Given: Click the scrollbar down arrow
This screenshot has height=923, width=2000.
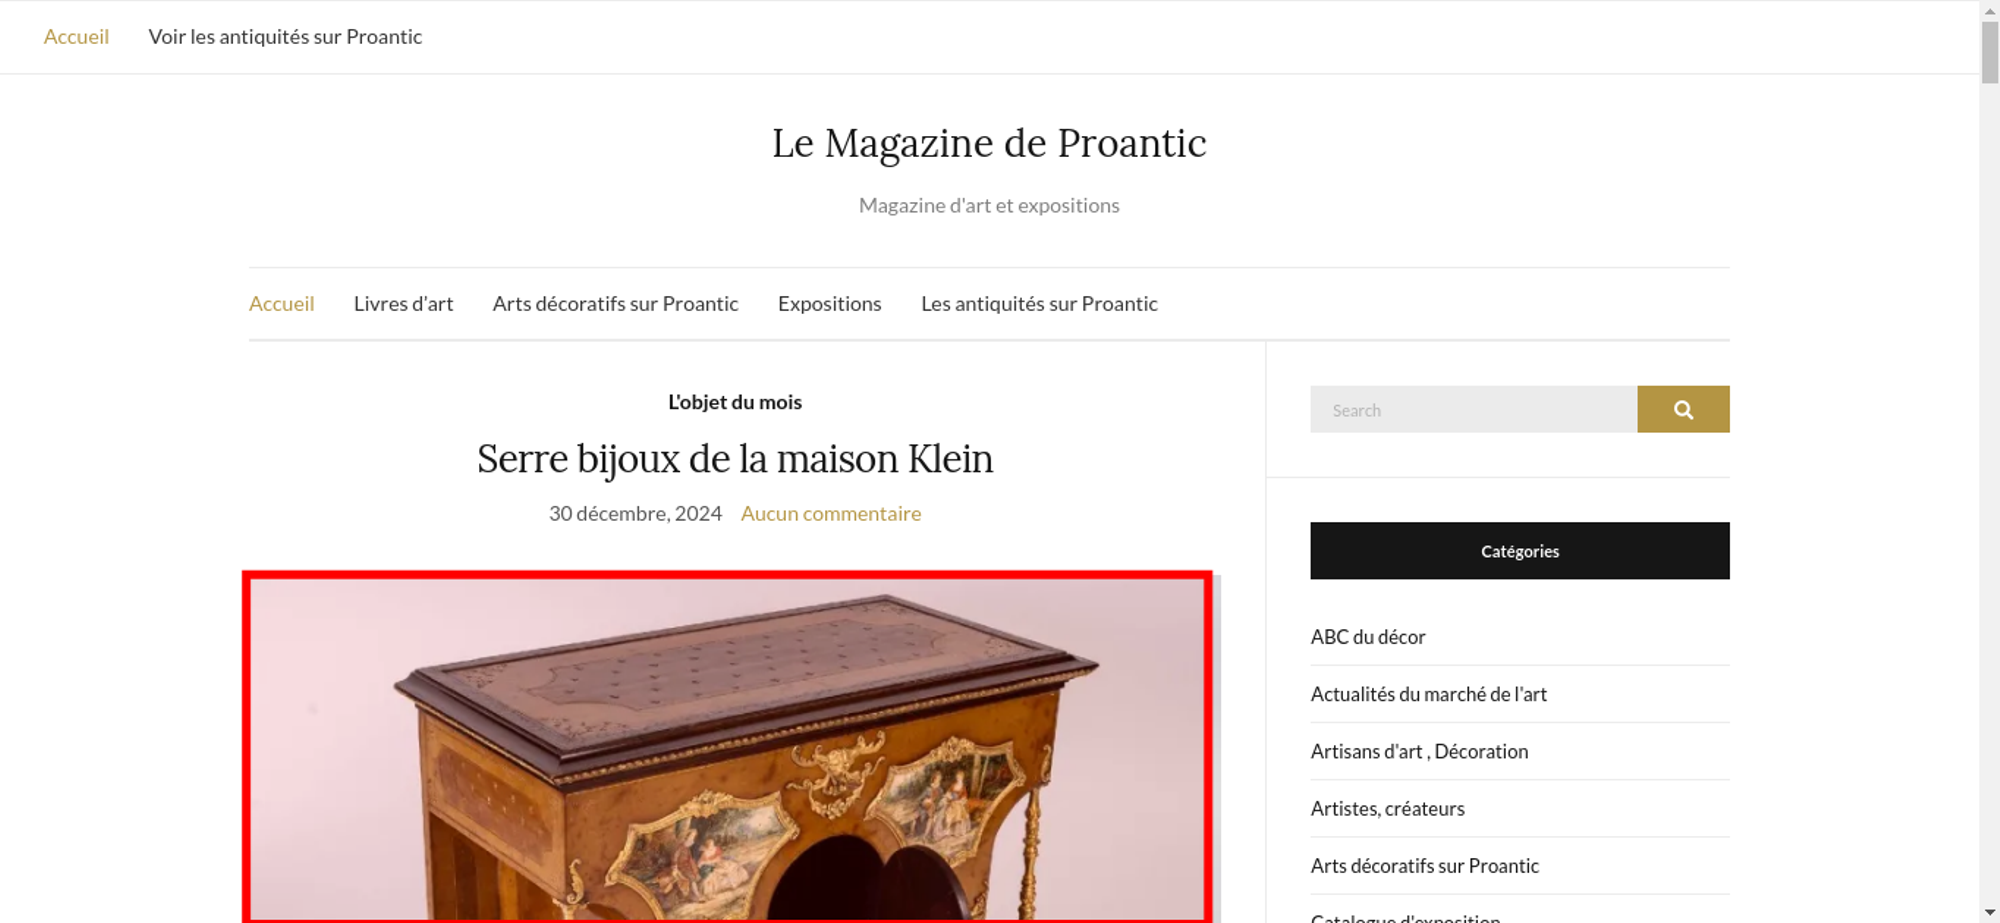Looking at the screenshot, I should tap(1990, 913).
